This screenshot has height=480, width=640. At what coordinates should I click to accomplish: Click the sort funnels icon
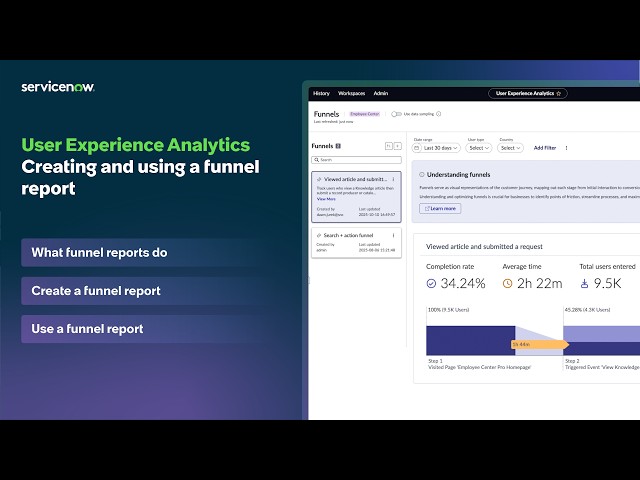tap(389, 146)
